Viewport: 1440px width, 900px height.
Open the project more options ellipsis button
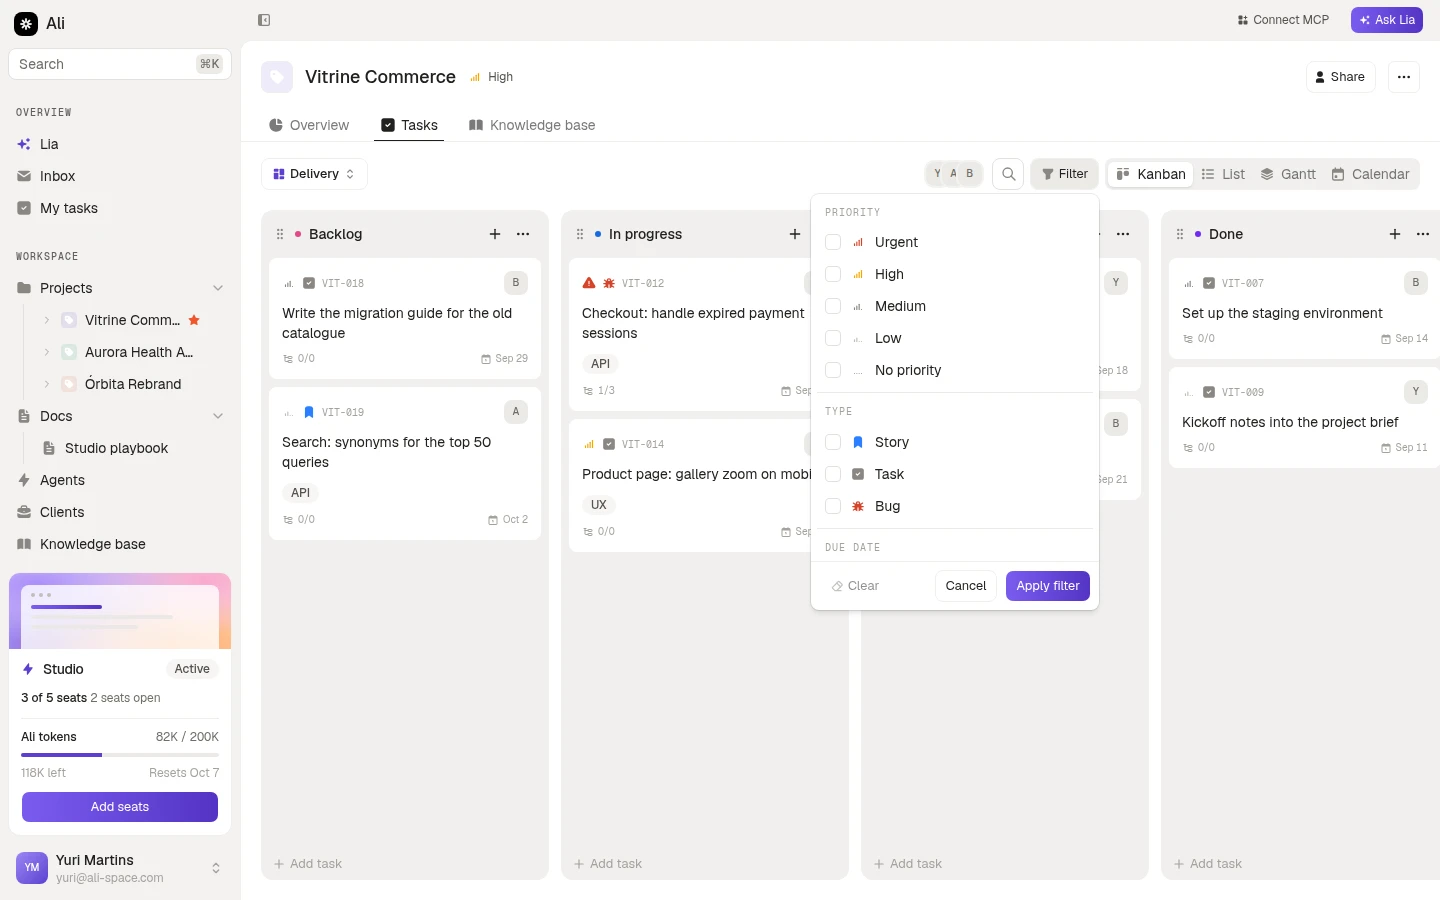pos(1404,77)
